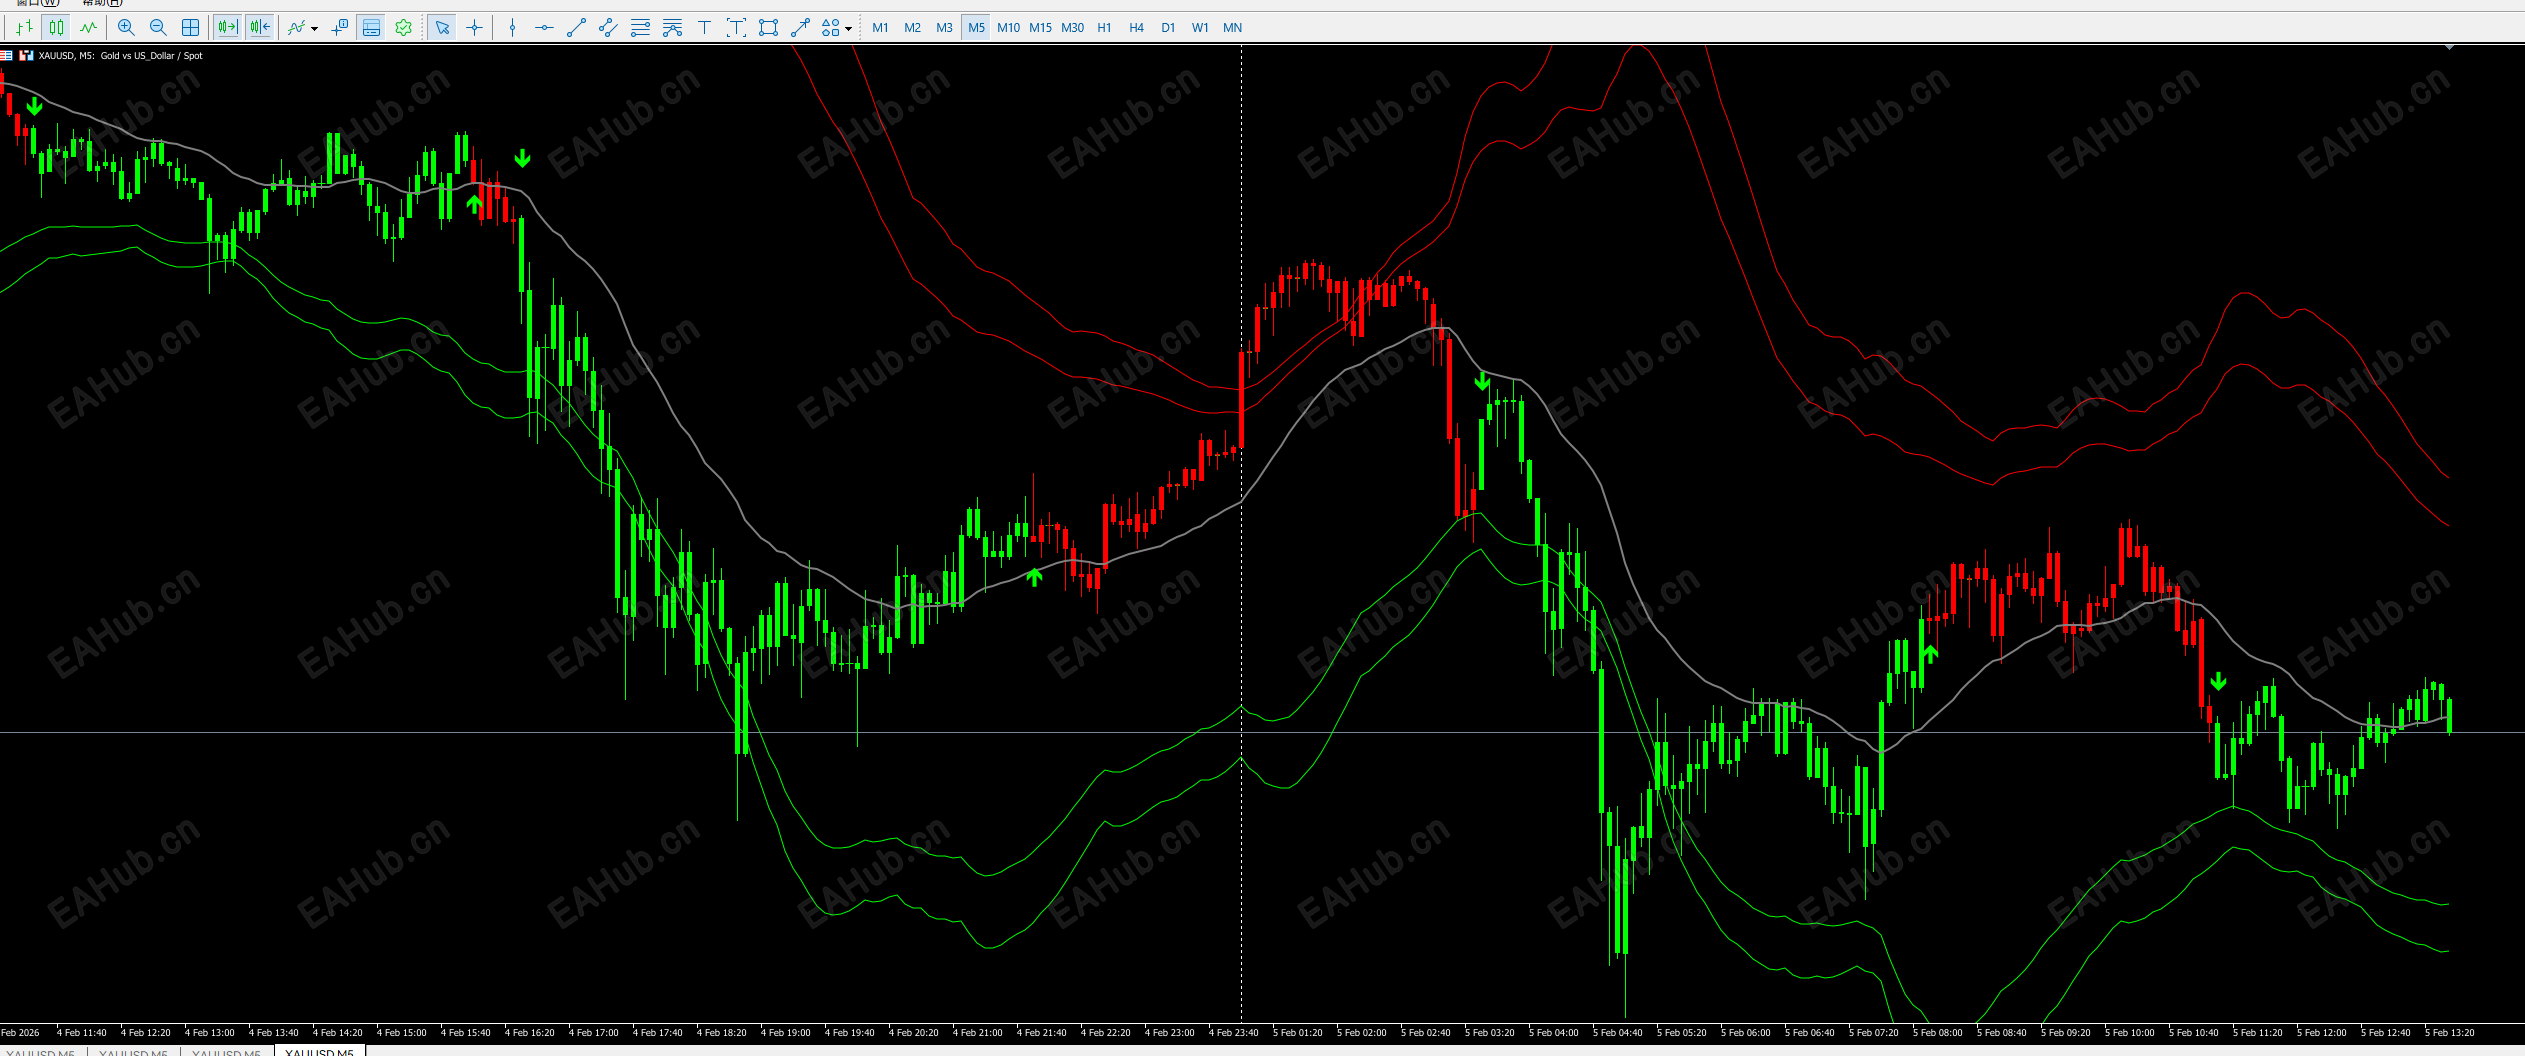Viewport: 2525px width, 1056px height.
Task: Draw a vertical line on chart
Action: 512,28
